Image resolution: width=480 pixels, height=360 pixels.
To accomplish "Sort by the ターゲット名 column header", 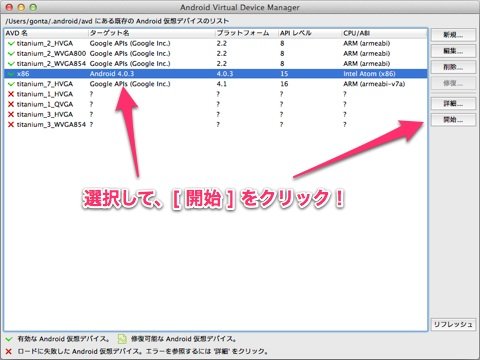I will click(151, 33).
